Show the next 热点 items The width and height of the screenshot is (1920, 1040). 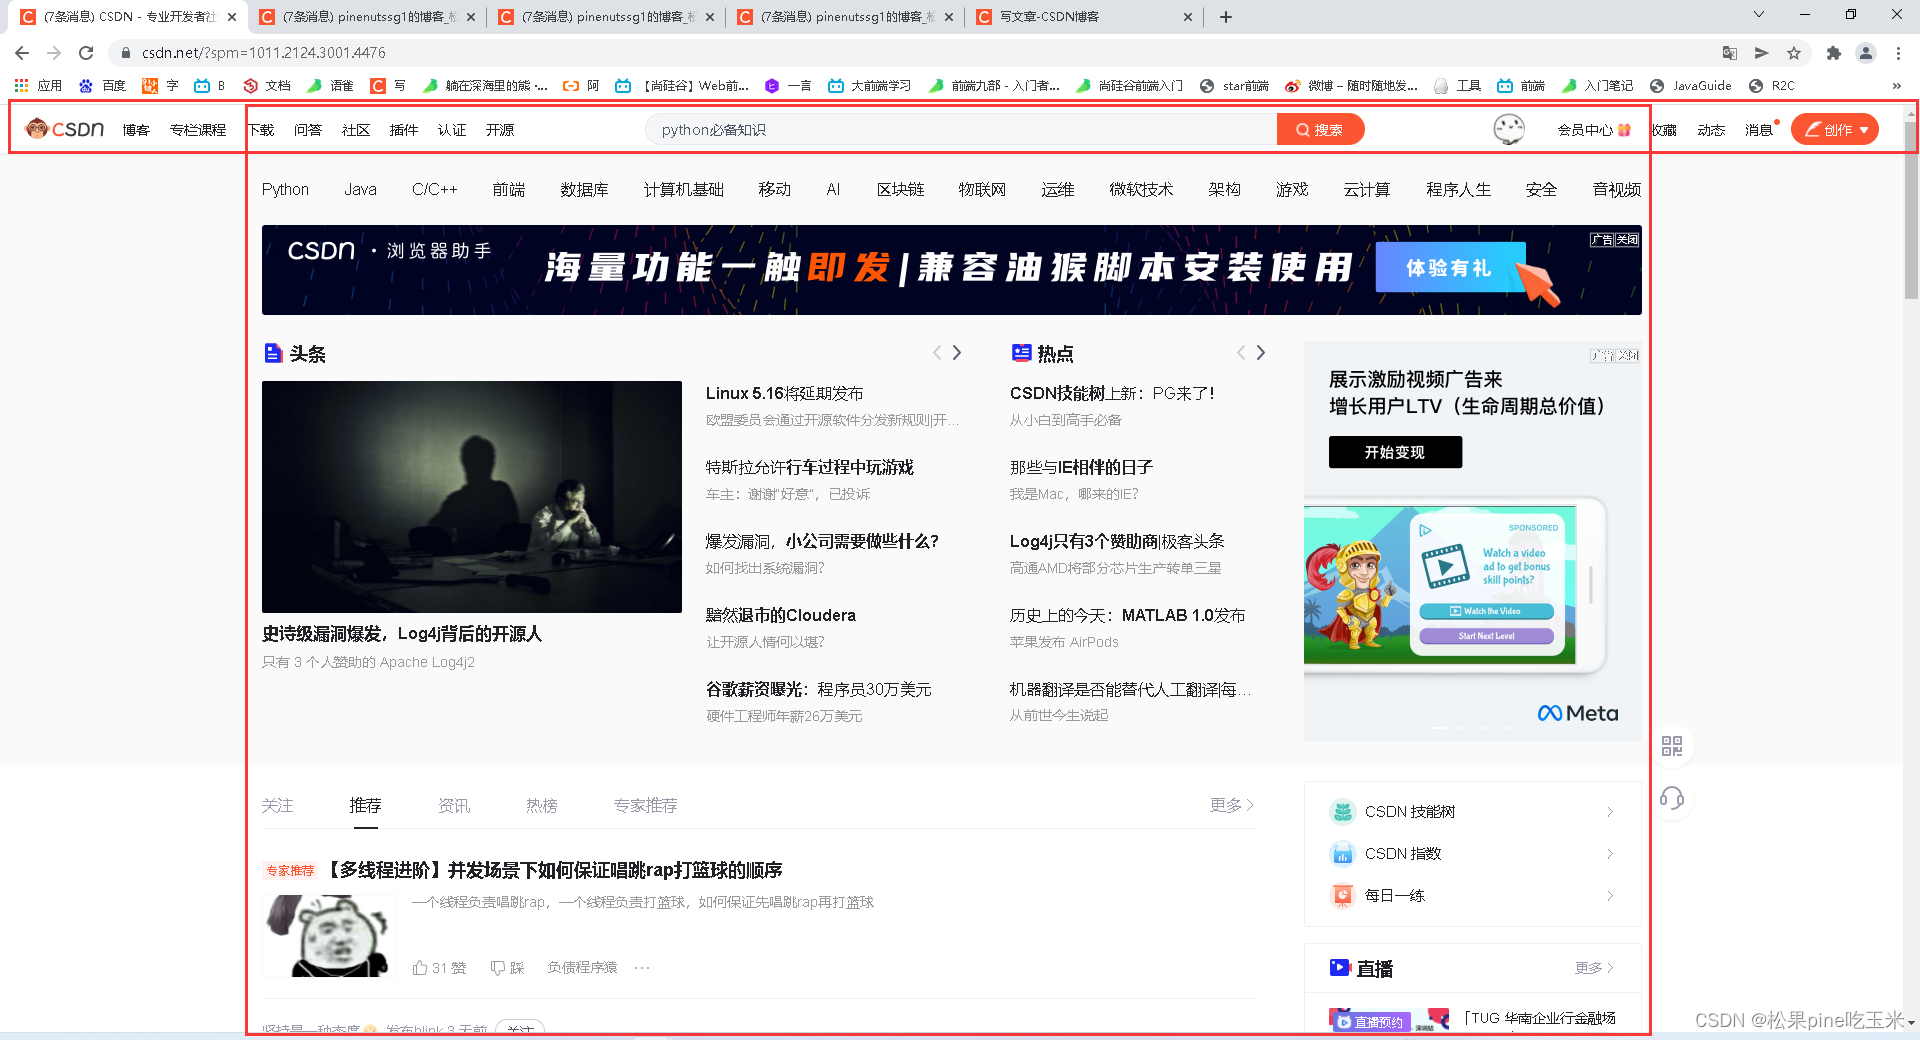coord(1261,352)
